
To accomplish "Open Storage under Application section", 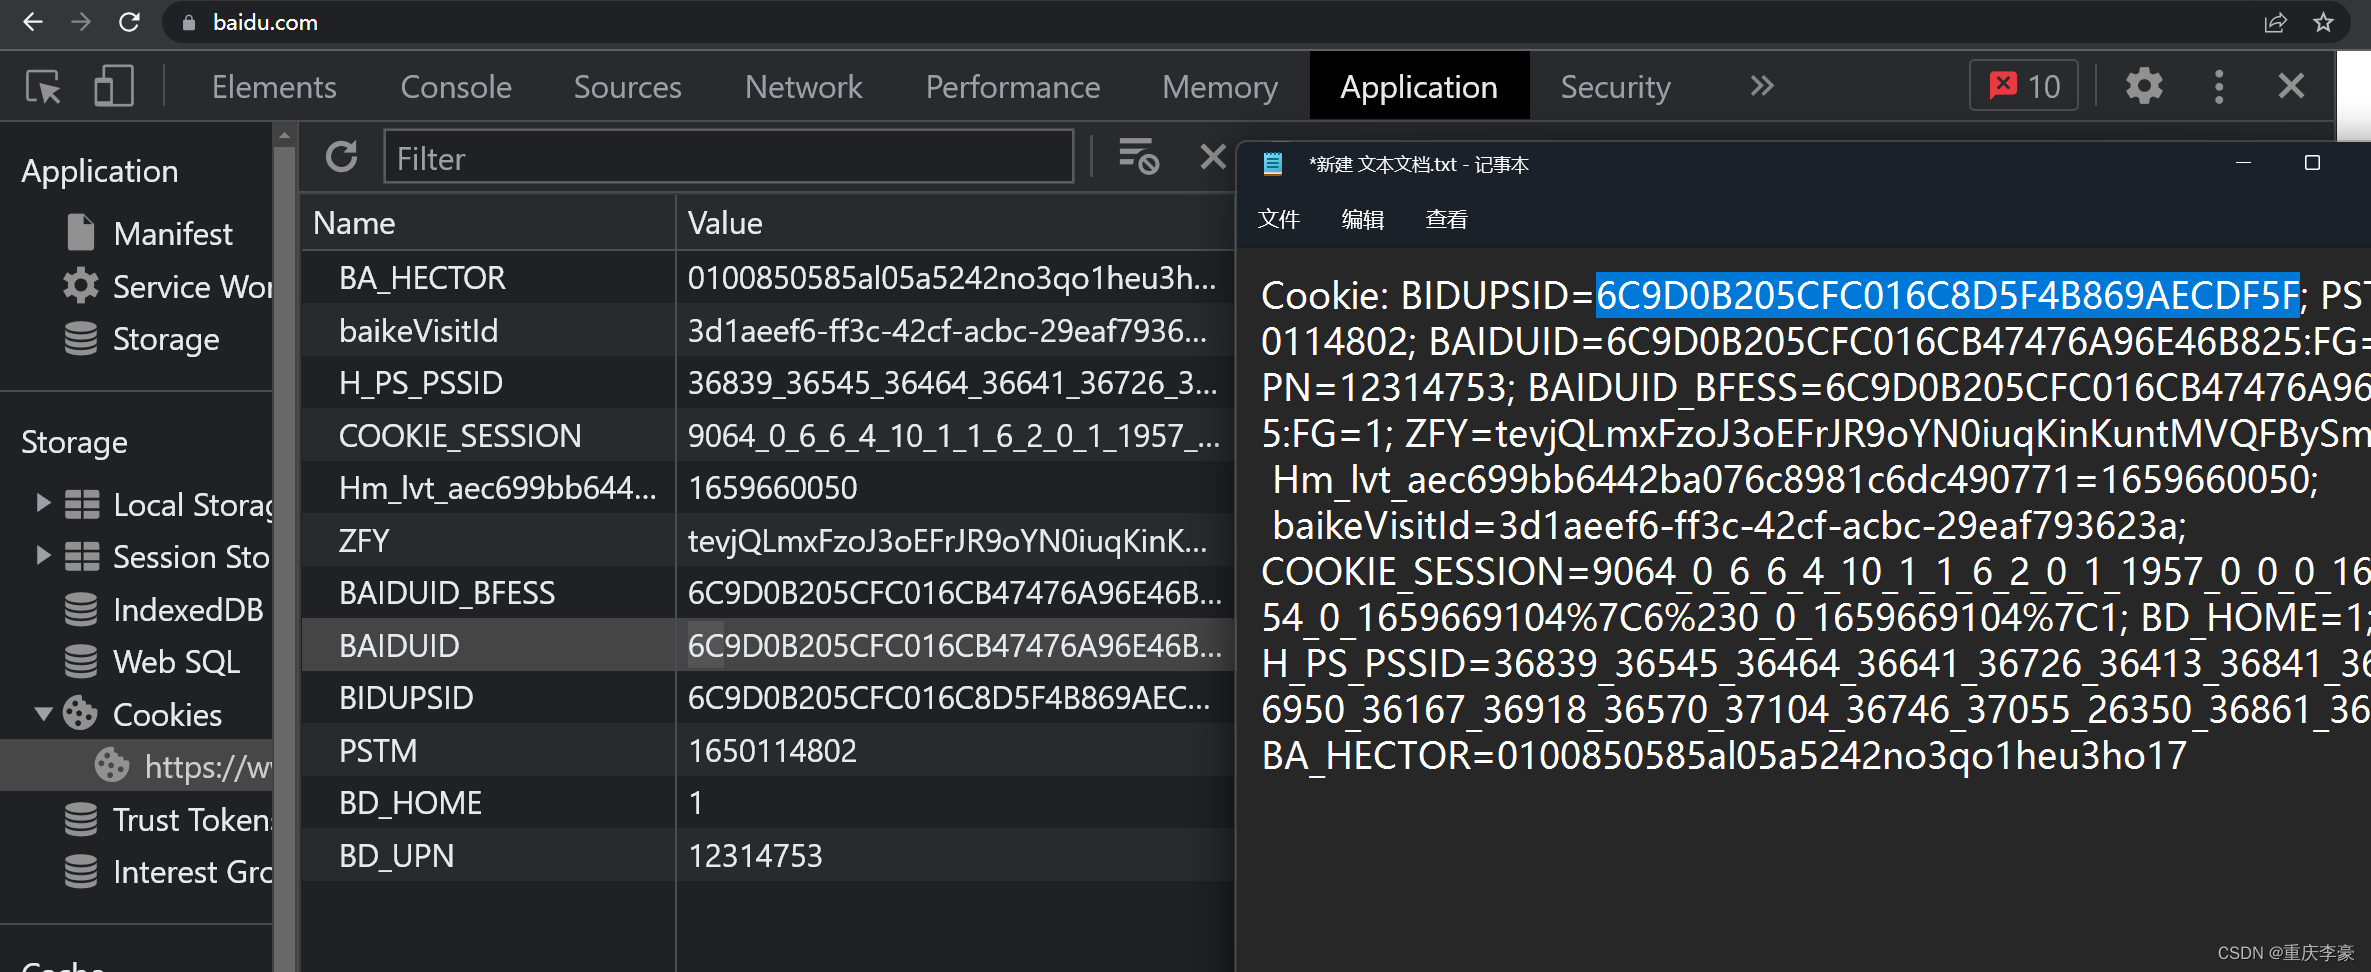I will click(x=141, y=339).
